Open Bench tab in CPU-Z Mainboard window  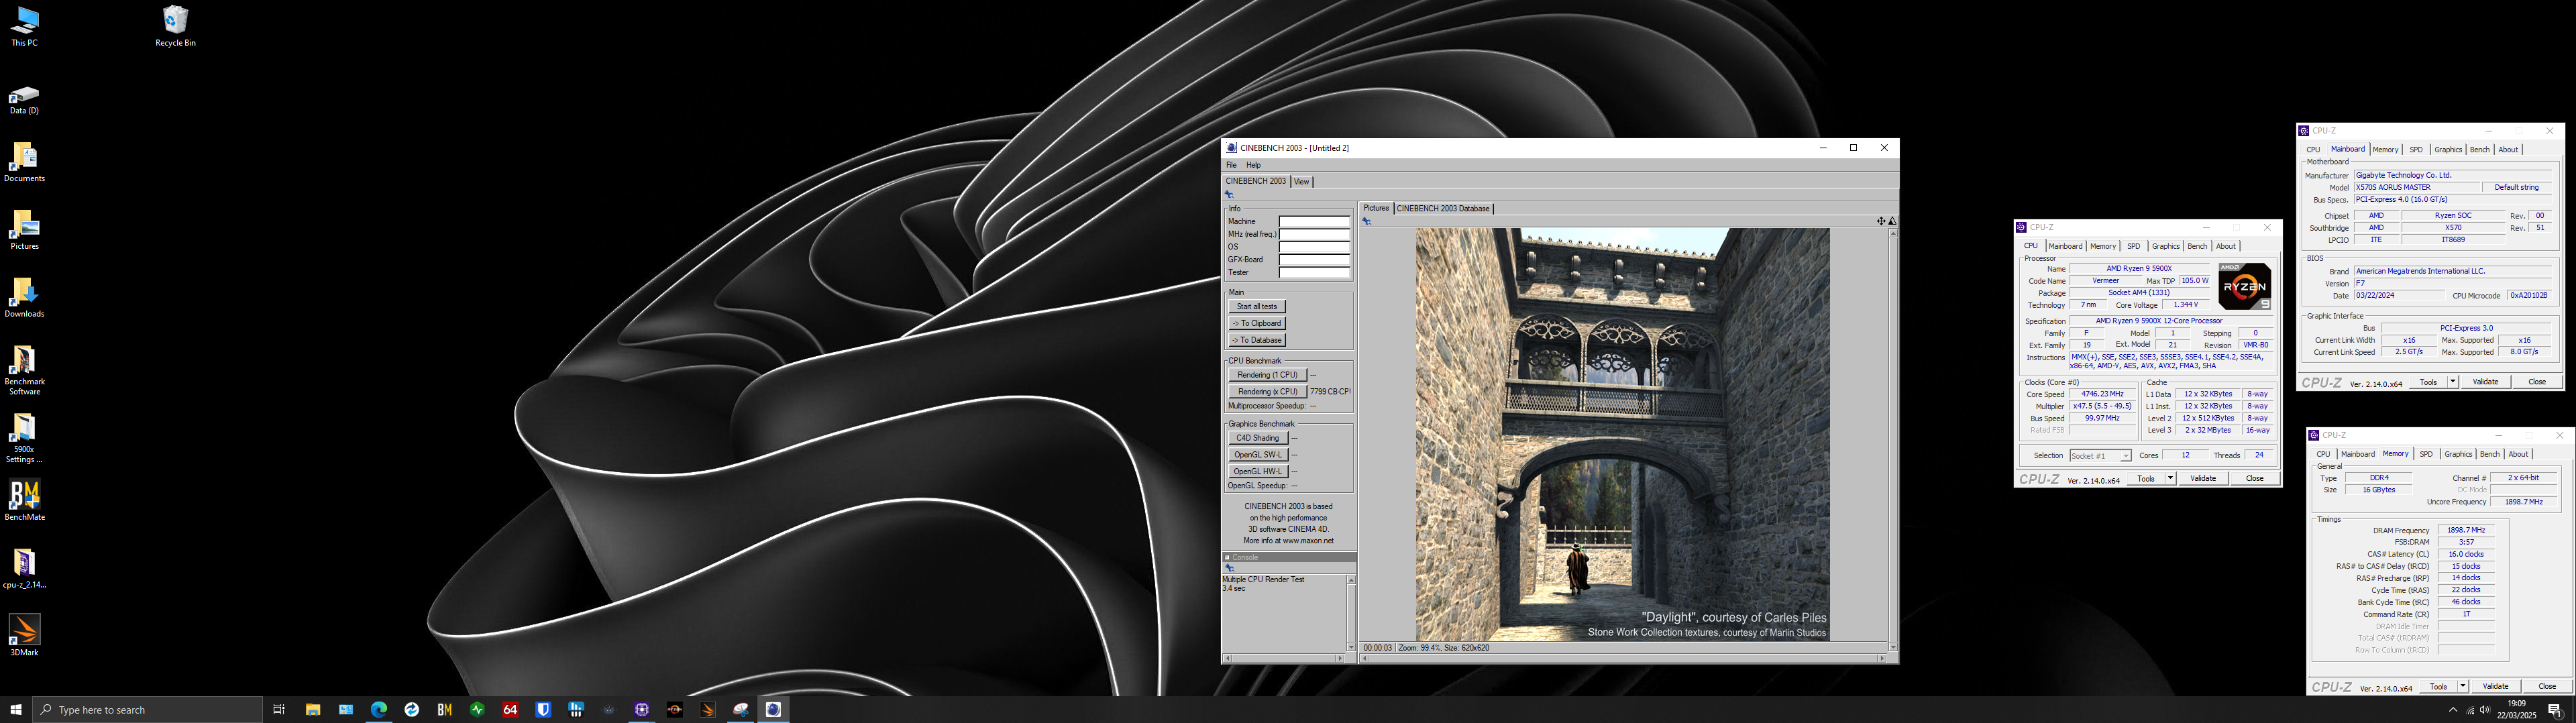(2479, 150)
